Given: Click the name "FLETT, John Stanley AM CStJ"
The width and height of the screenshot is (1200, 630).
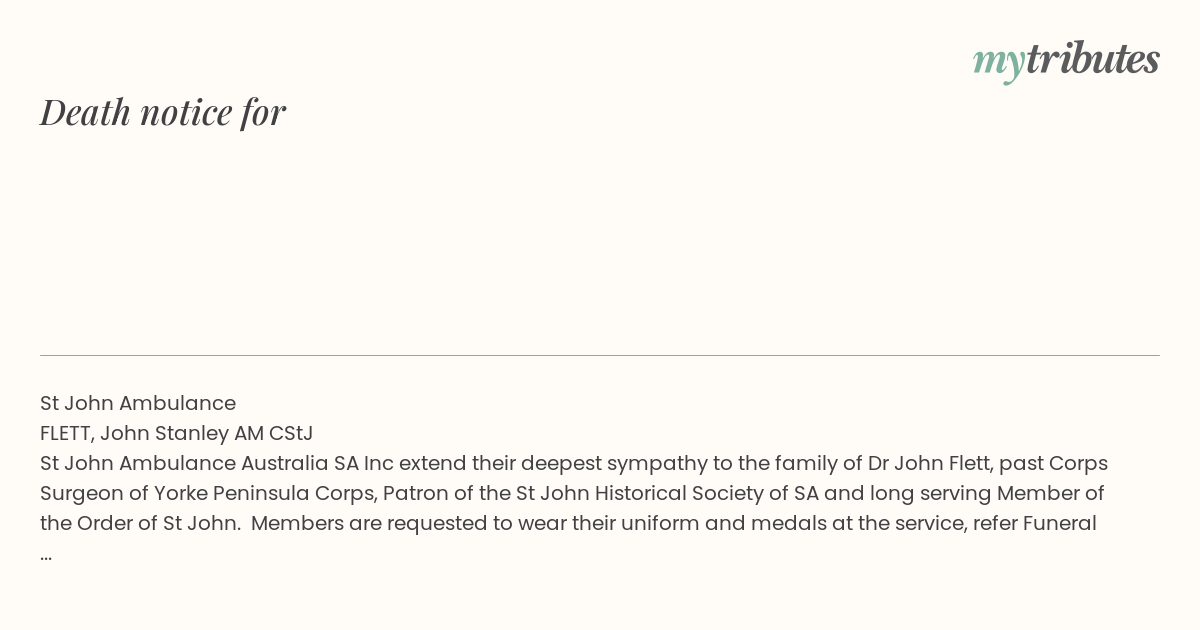Looking at the screenshot, I should click(x=177, y=433).
